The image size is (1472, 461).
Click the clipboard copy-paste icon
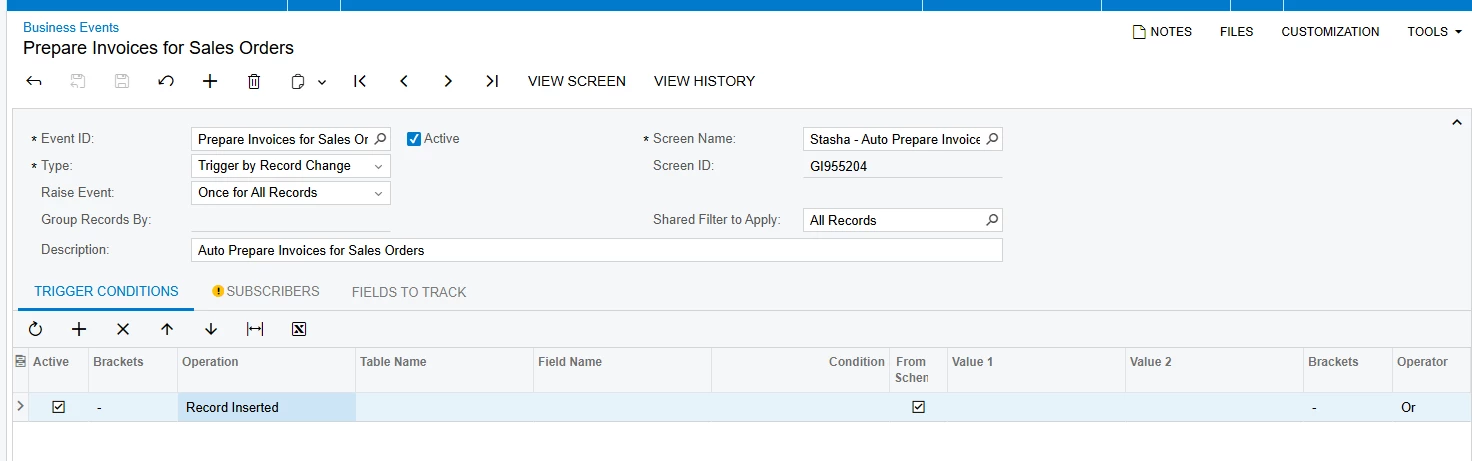pyautogui.click(x=297, y=82)
